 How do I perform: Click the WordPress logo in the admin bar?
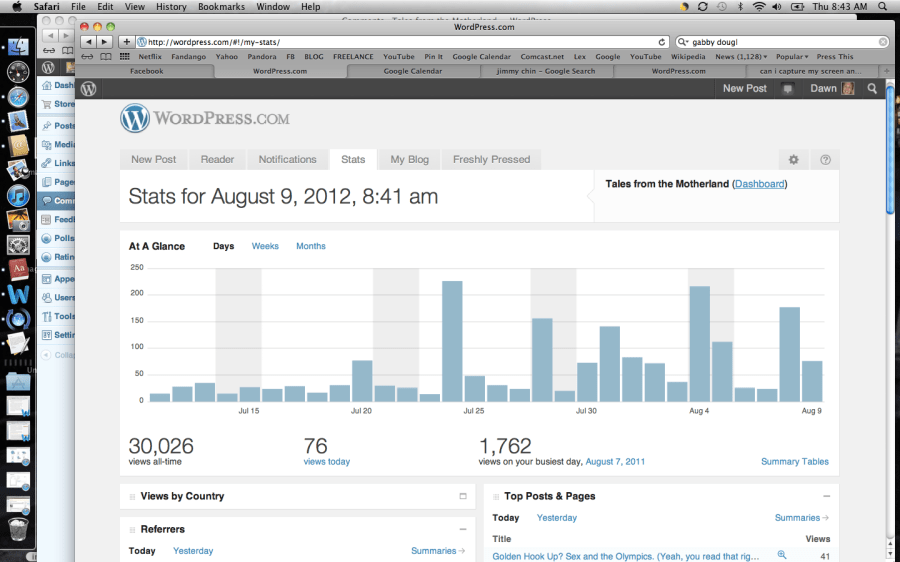(89, 89)
